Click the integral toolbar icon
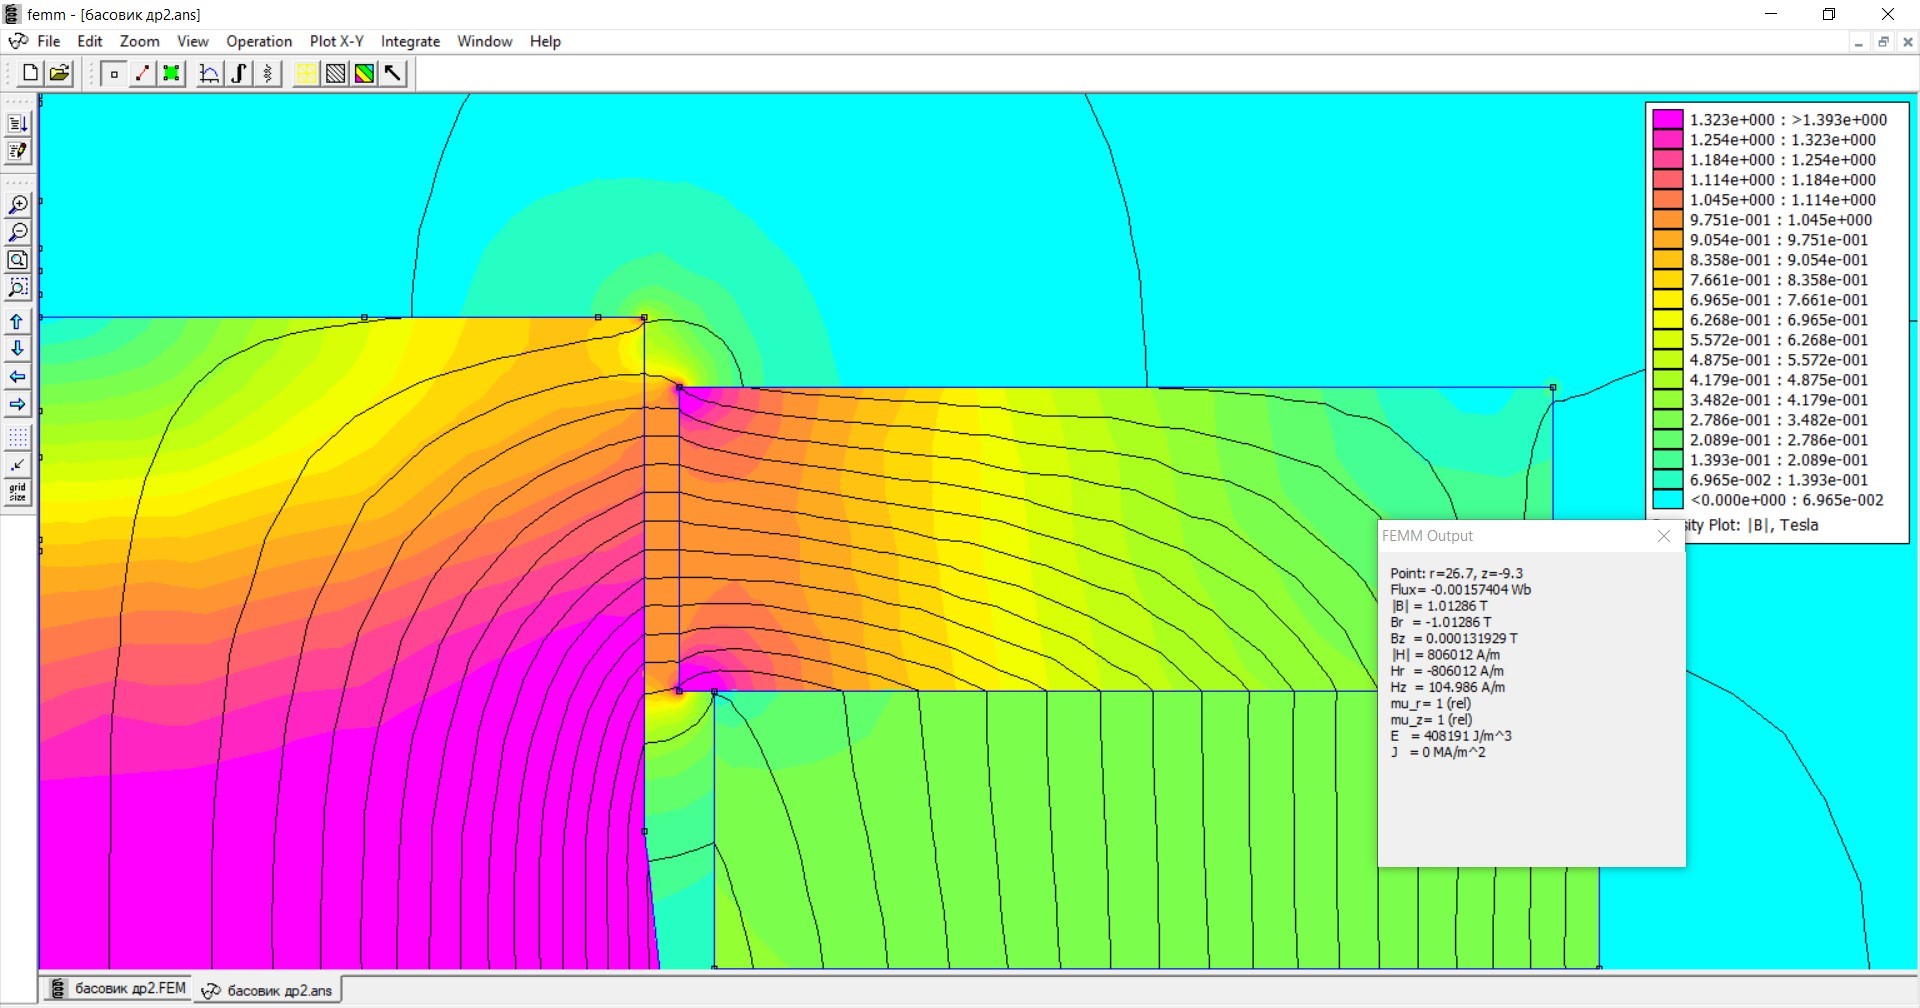 [x=239, y=73]
